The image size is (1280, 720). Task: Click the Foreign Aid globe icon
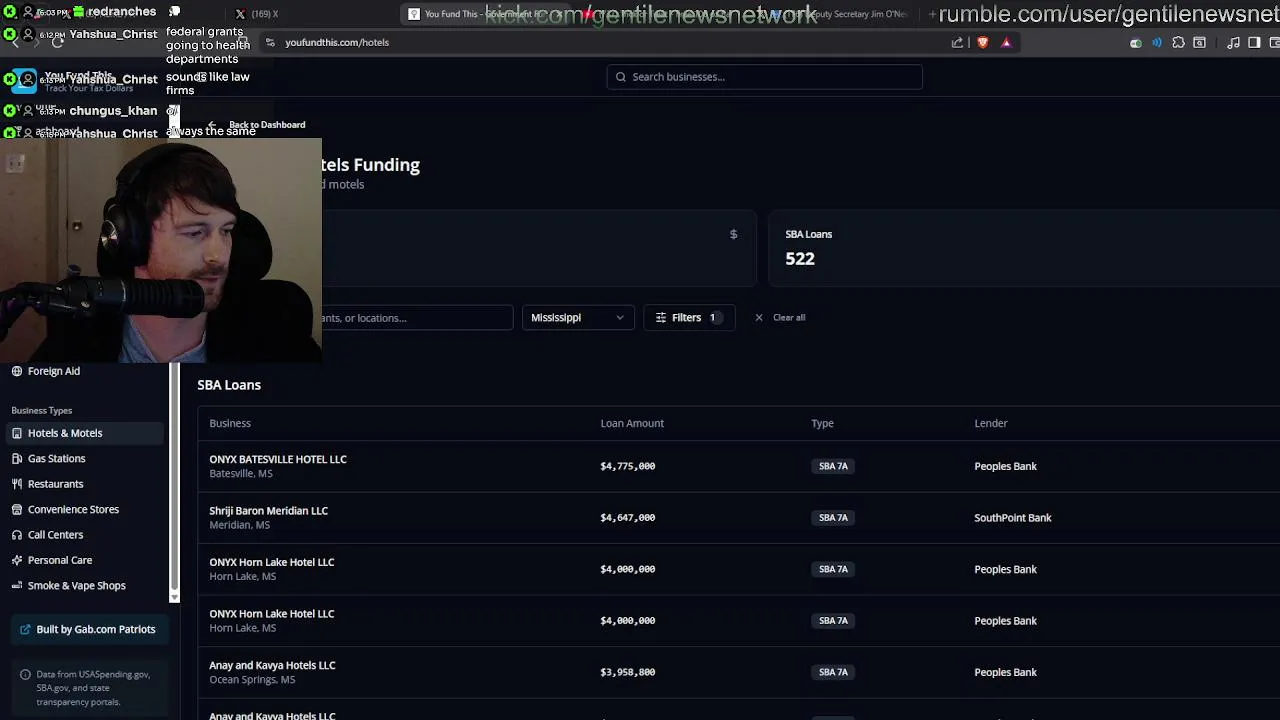coord(17,371)
